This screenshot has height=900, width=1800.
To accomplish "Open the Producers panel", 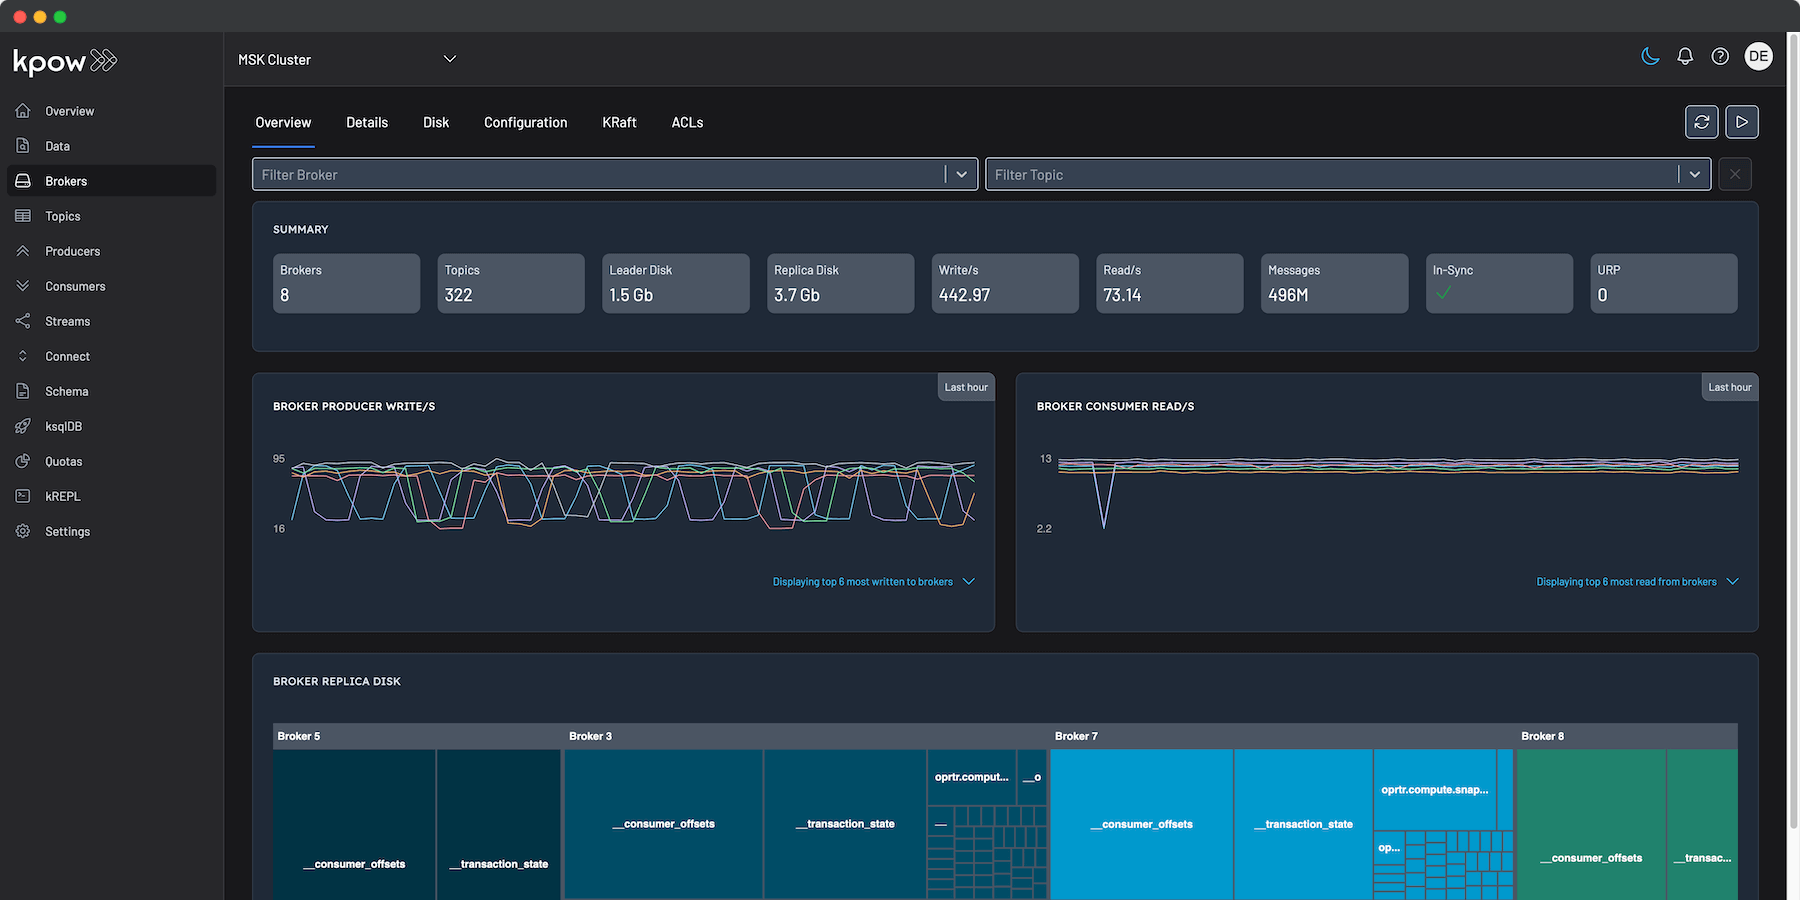I will [x=73, y=250].
